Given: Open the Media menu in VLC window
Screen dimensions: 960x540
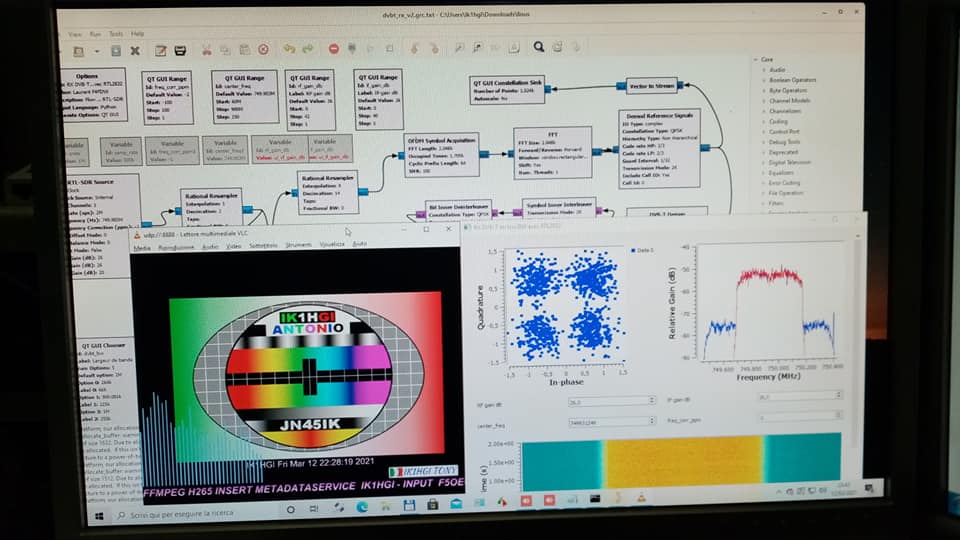Looking at the screenshot, I should 142,248.
